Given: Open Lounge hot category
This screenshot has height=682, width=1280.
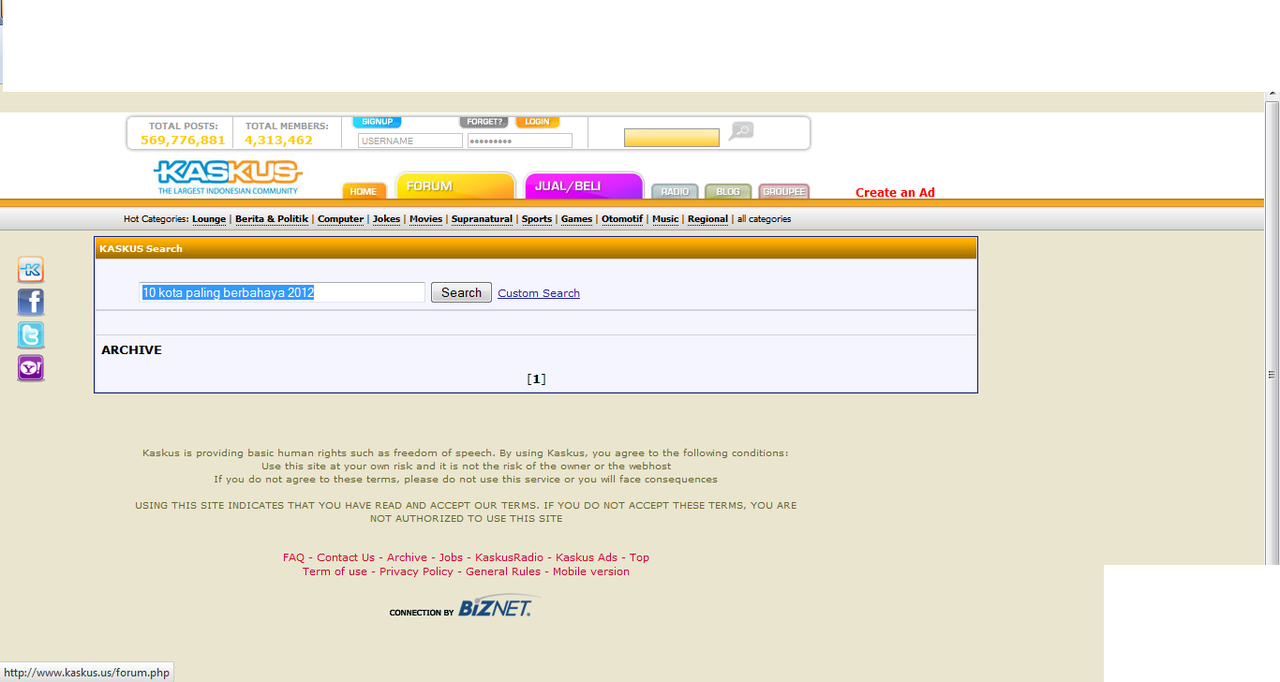Looking at the screenshot, I should click(209, 219).
